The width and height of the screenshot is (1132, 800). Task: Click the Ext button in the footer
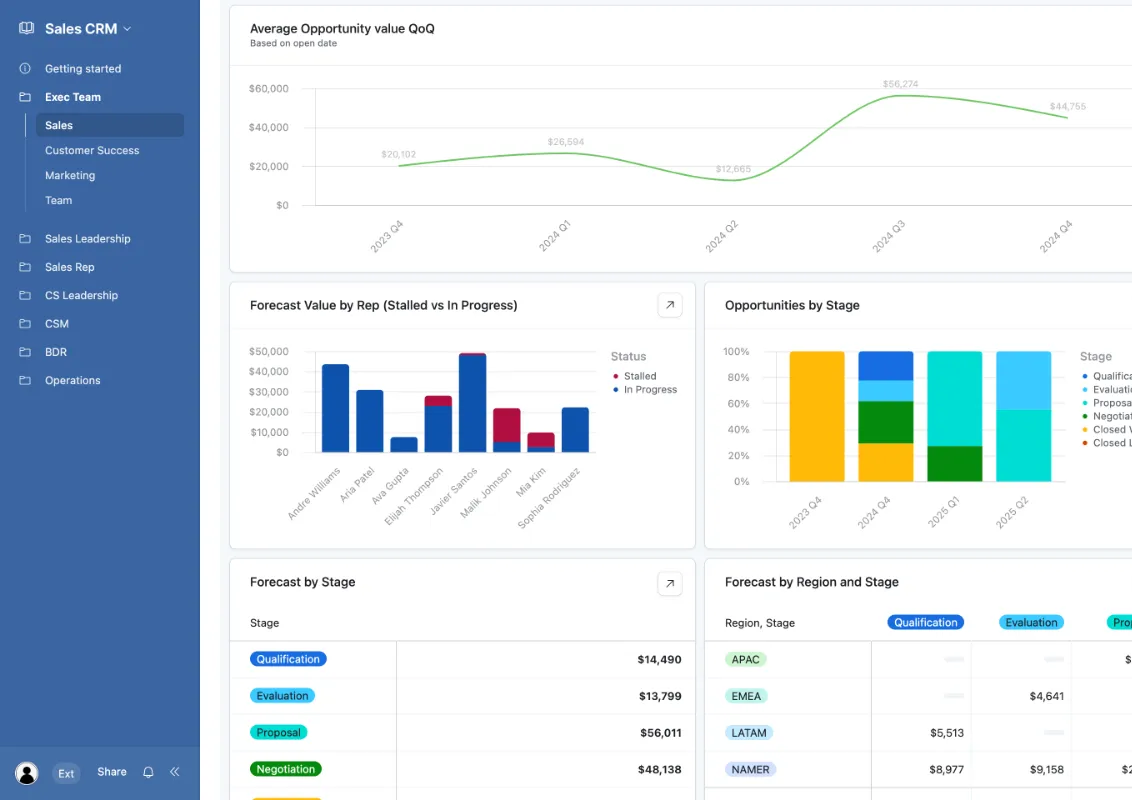pos(66,773)
